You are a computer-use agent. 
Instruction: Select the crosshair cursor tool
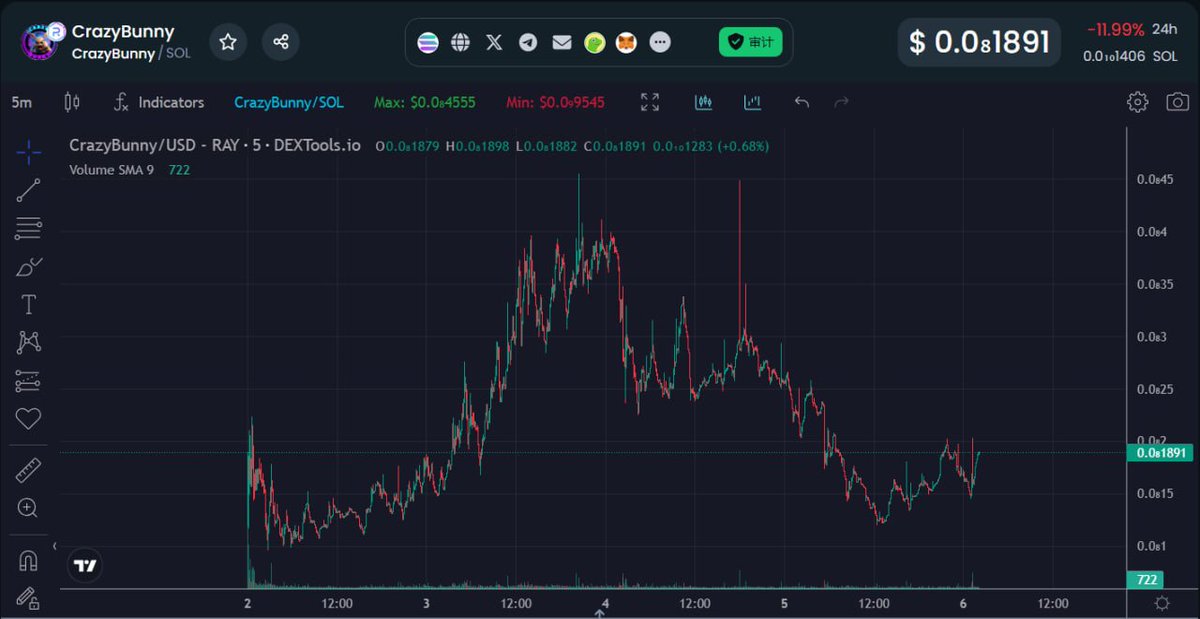[29, 153]
